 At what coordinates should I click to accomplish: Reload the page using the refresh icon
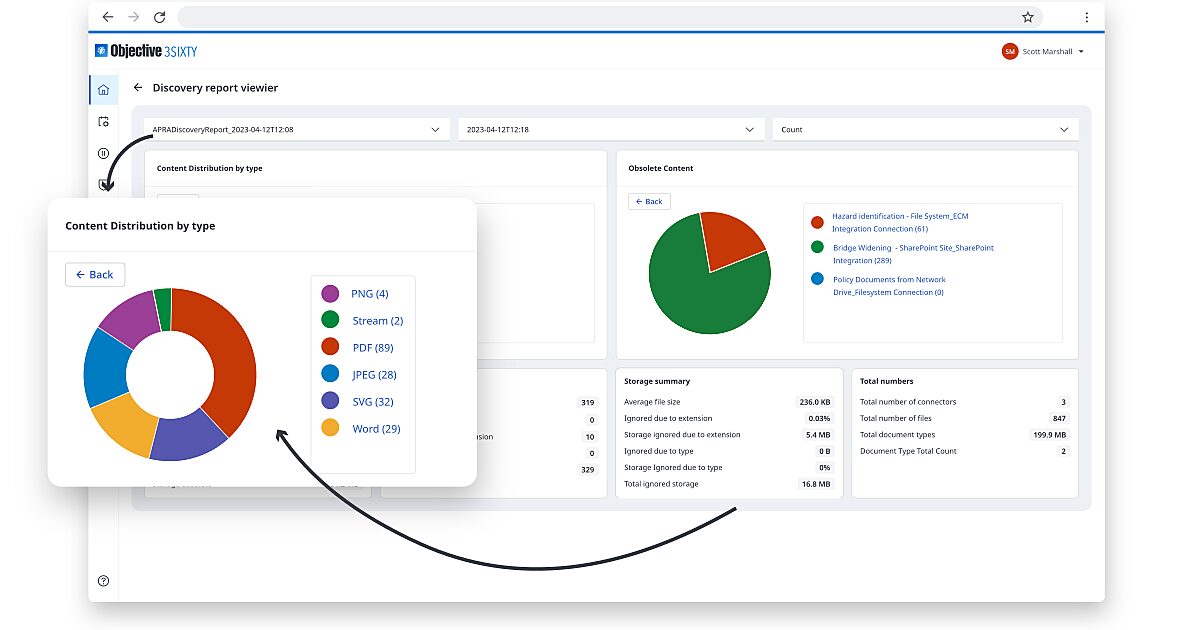point(160,17)
